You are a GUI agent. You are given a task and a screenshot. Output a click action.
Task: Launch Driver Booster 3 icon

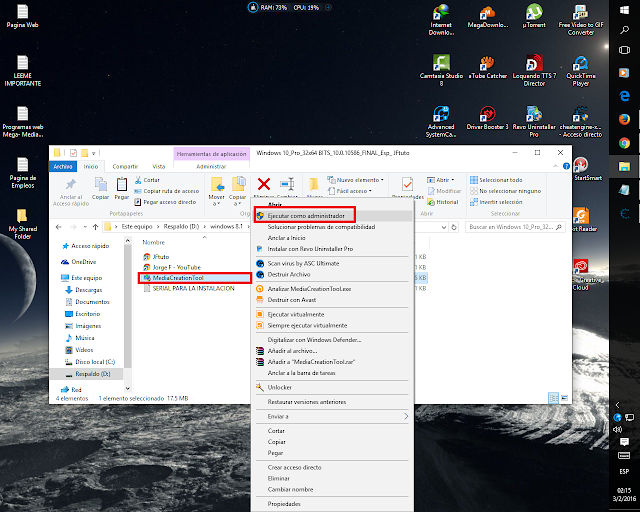click(x=488, y=118)
